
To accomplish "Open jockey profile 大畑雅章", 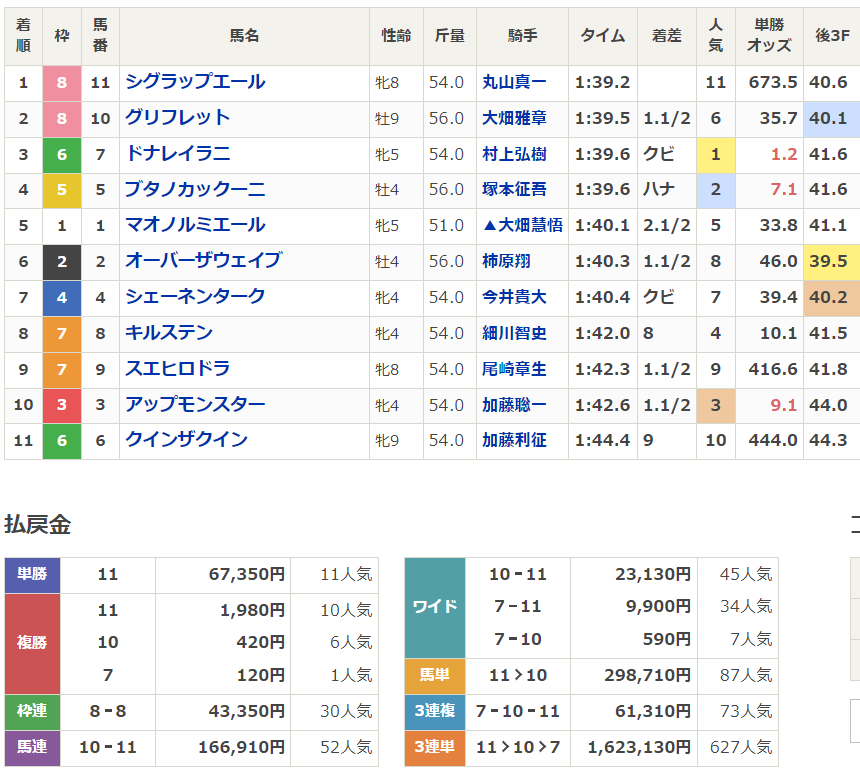I will [514, 118].
